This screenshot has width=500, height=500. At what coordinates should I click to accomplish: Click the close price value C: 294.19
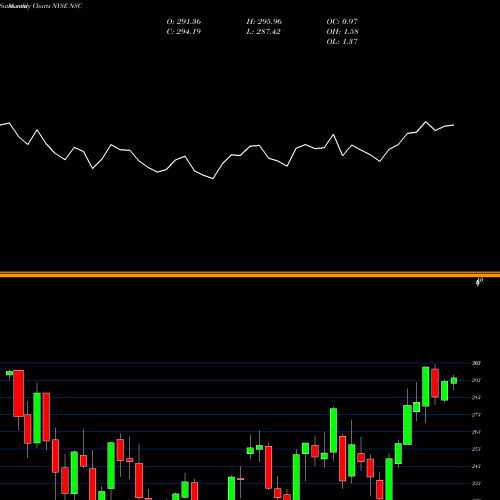tap(184, 32)
